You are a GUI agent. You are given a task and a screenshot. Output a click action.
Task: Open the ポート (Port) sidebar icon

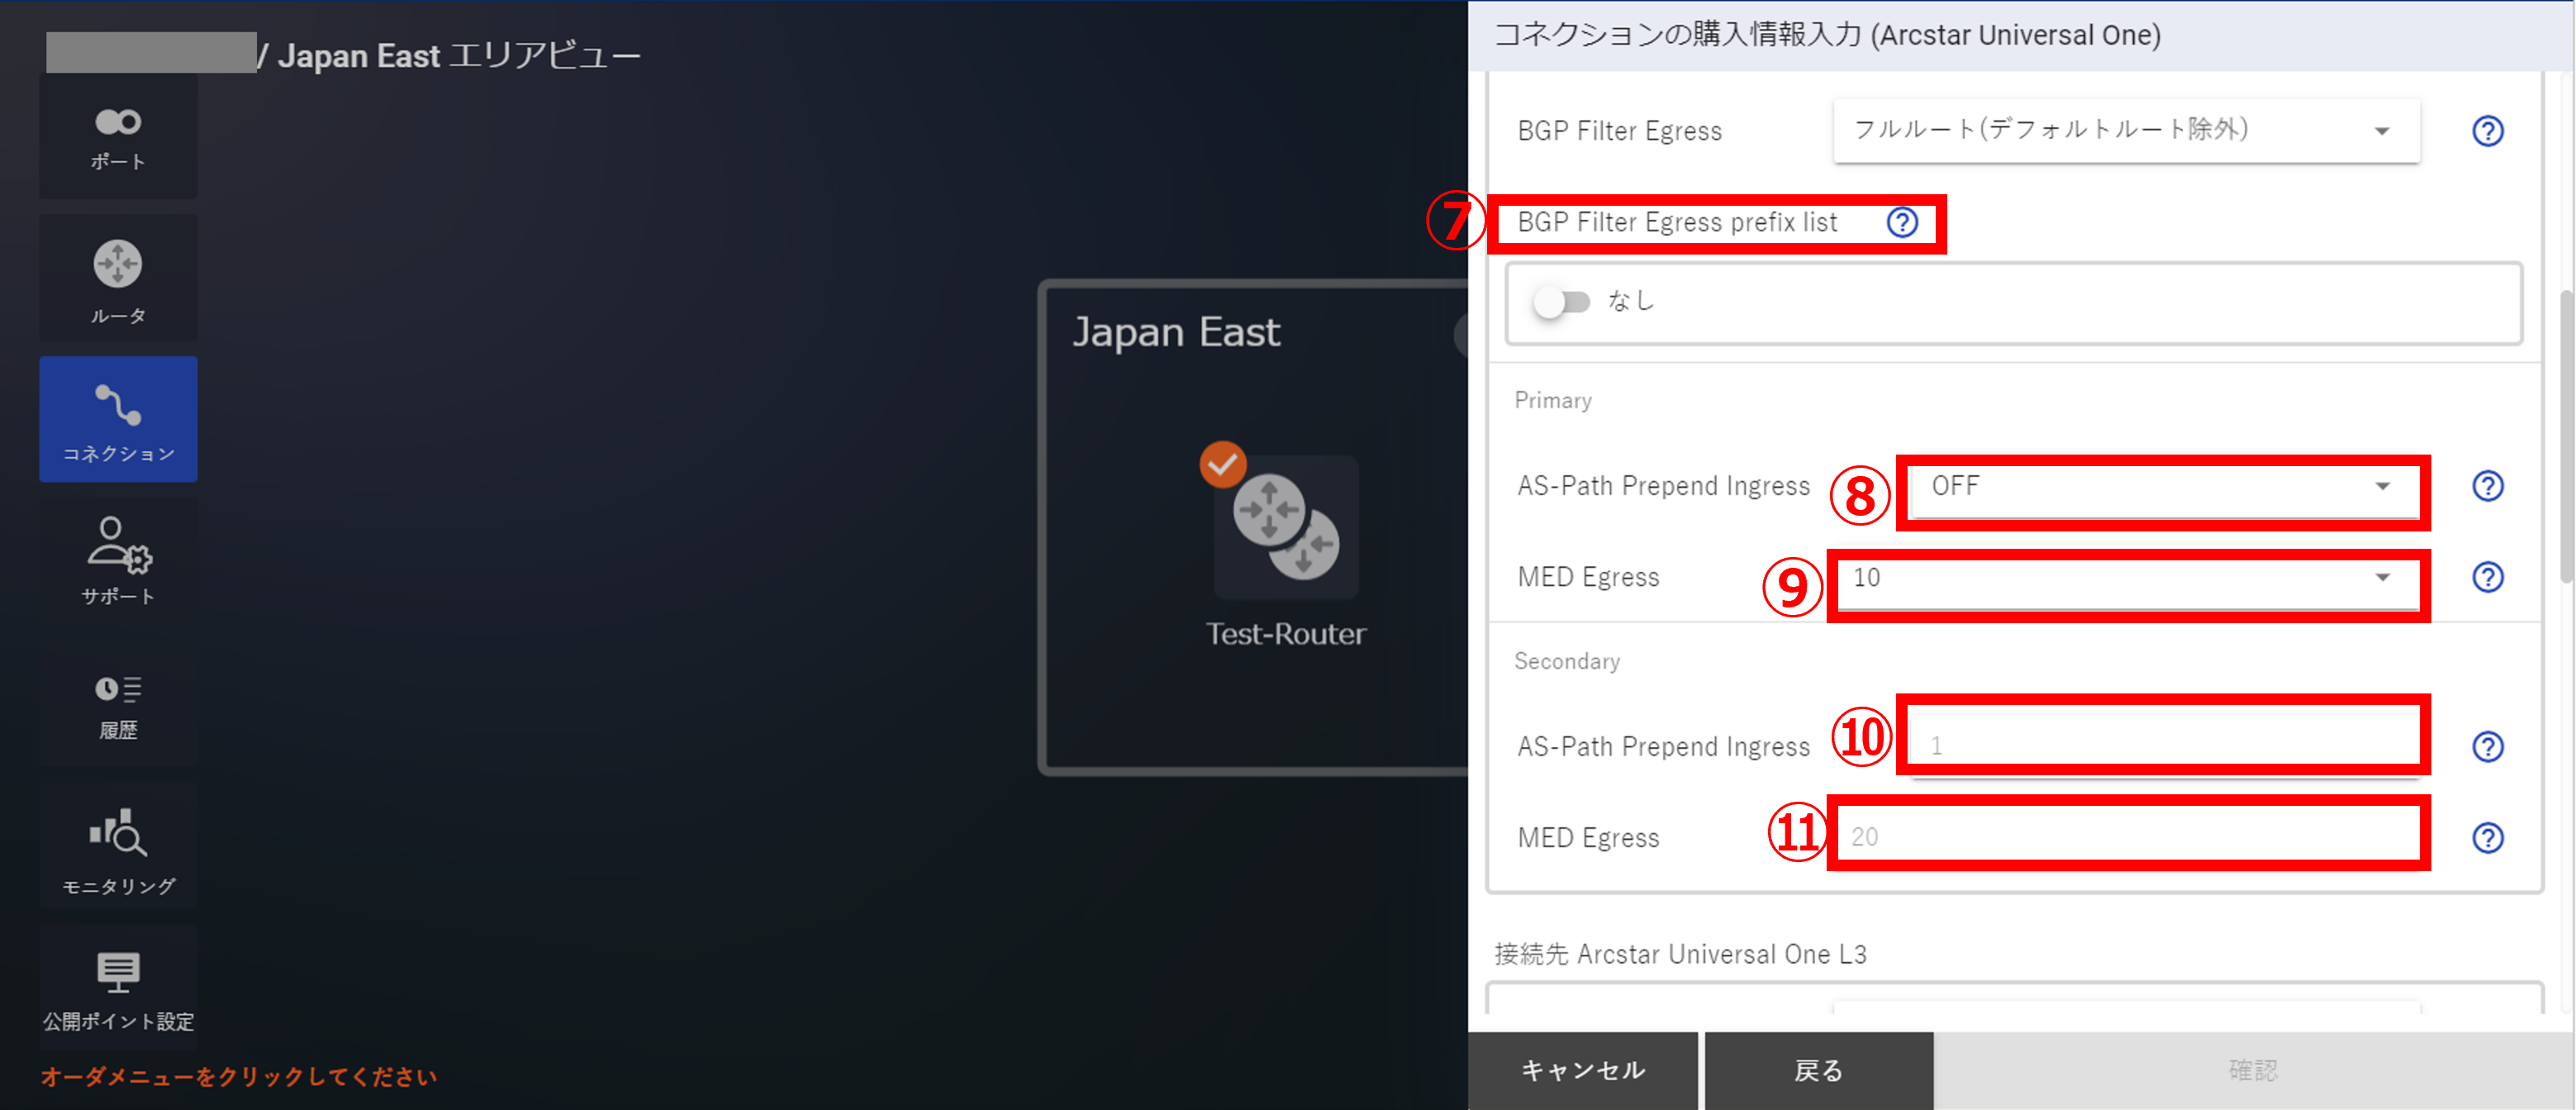point(118,137)
